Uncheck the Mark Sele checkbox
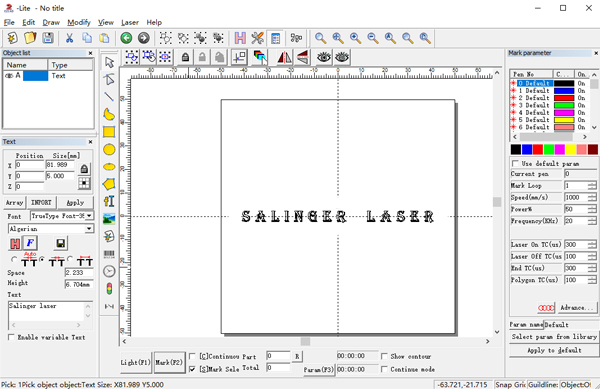Image resolution: width=600 pixels, height=389 pixels. (192, 369)
